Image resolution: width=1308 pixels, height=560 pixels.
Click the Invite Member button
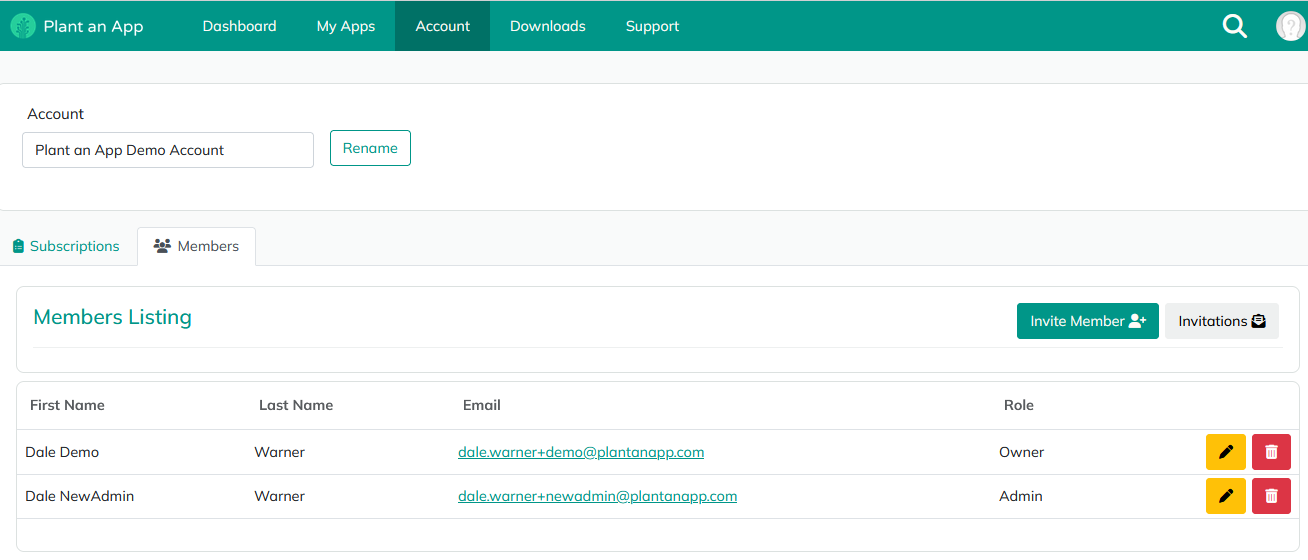click(1087, 321)
